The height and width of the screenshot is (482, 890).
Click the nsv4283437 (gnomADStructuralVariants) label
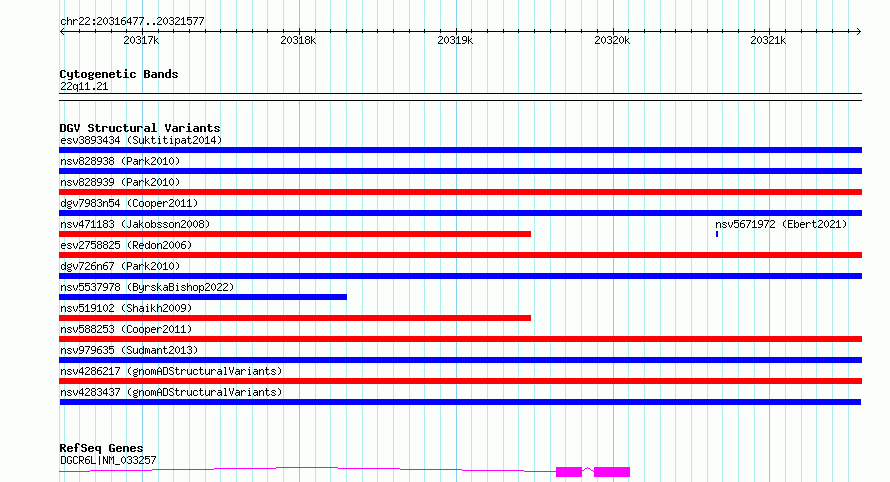pos(171,392)
